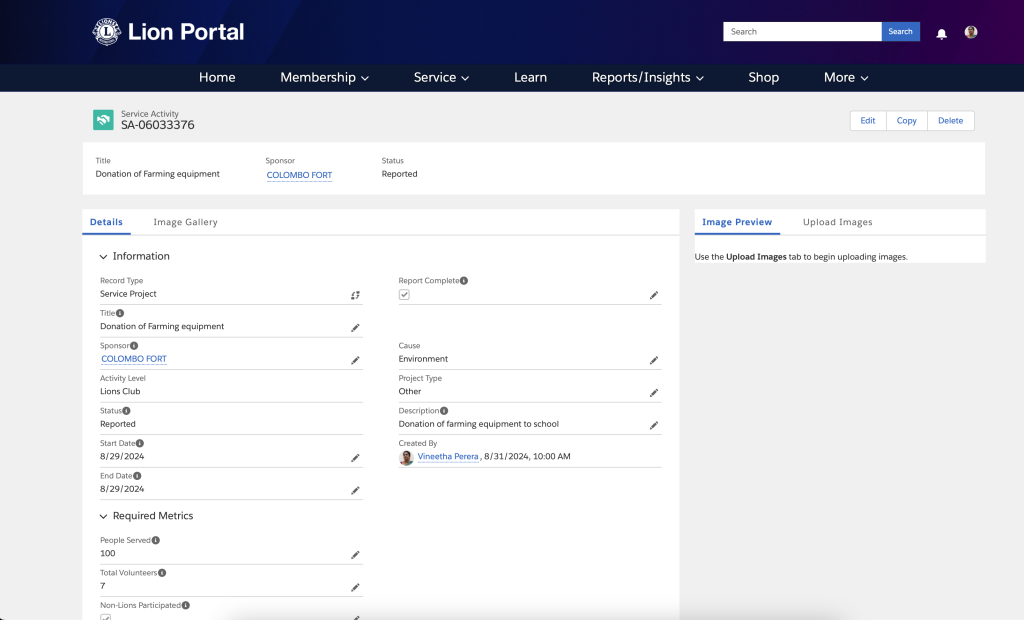Click the Service Activity handshake icon
Viewport: 1024px width, 620px height.
point(103,120)
